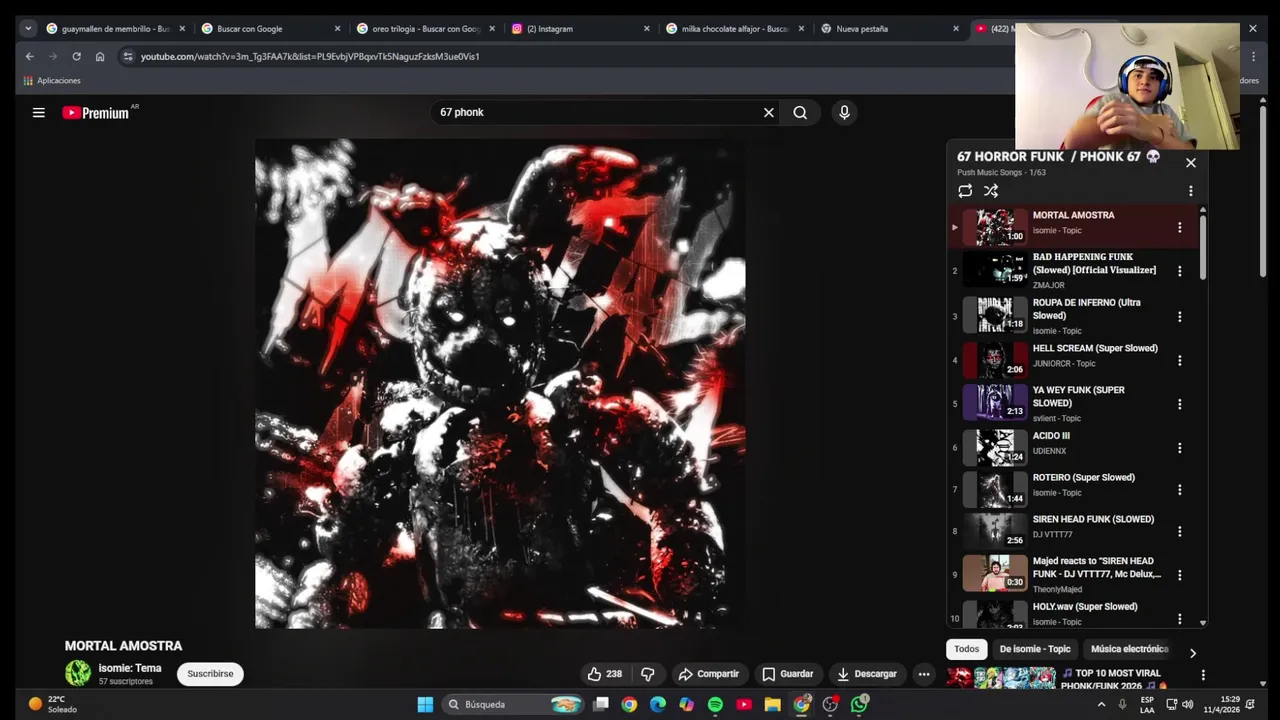Switch to guaymallen de membrillo tab

[x=115, y=29]
